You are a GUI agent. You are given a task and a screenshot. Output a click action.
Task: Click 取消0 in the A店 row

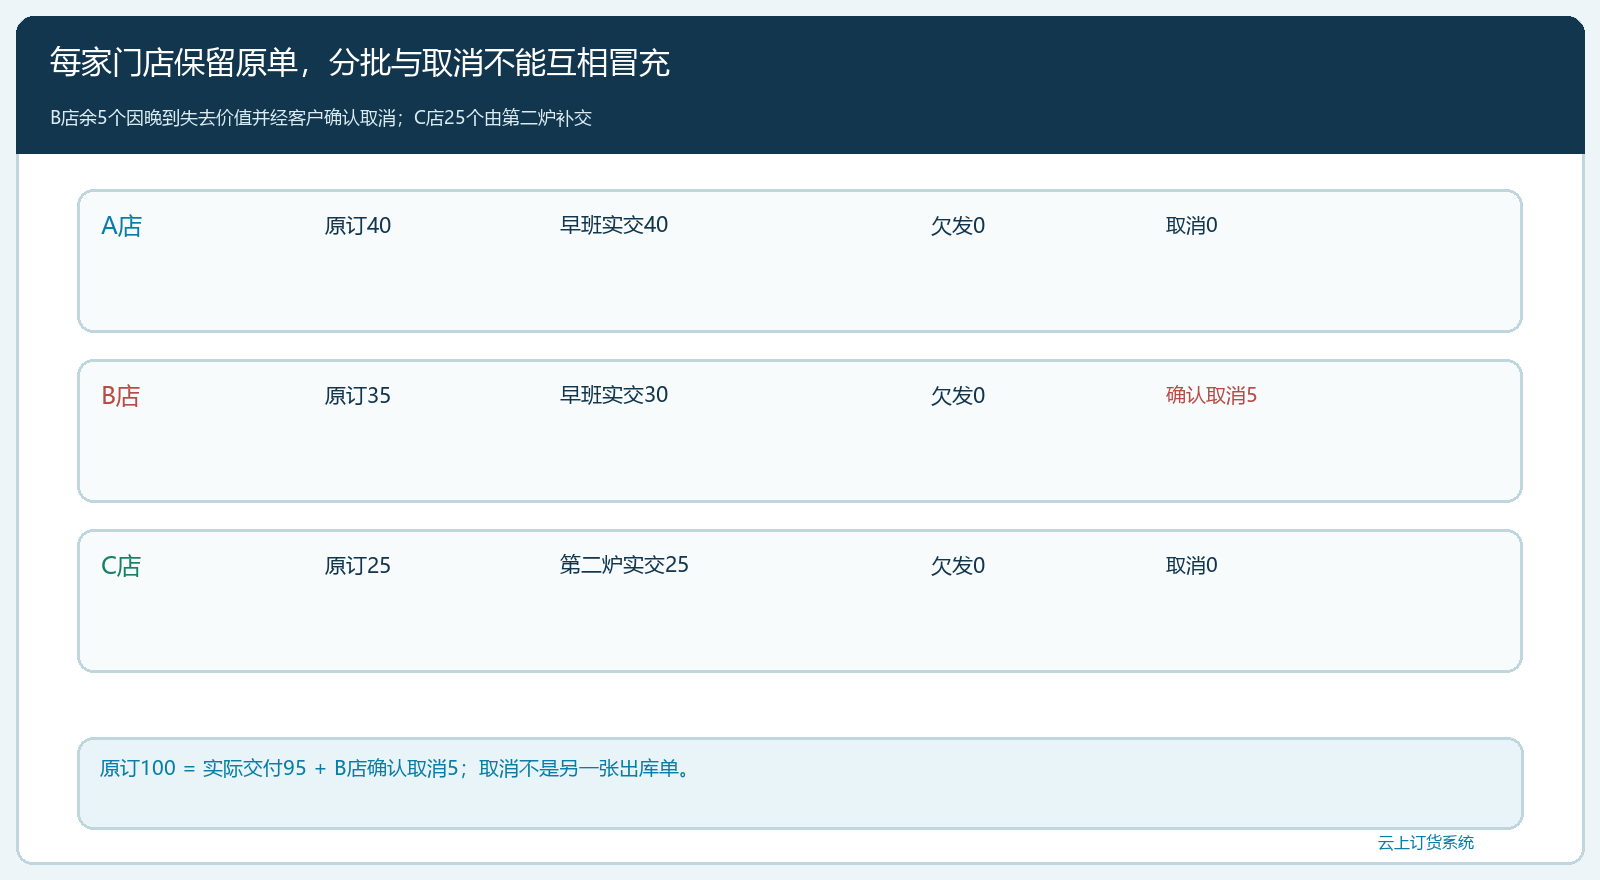pyautogui.click(x=1192, y=226)
